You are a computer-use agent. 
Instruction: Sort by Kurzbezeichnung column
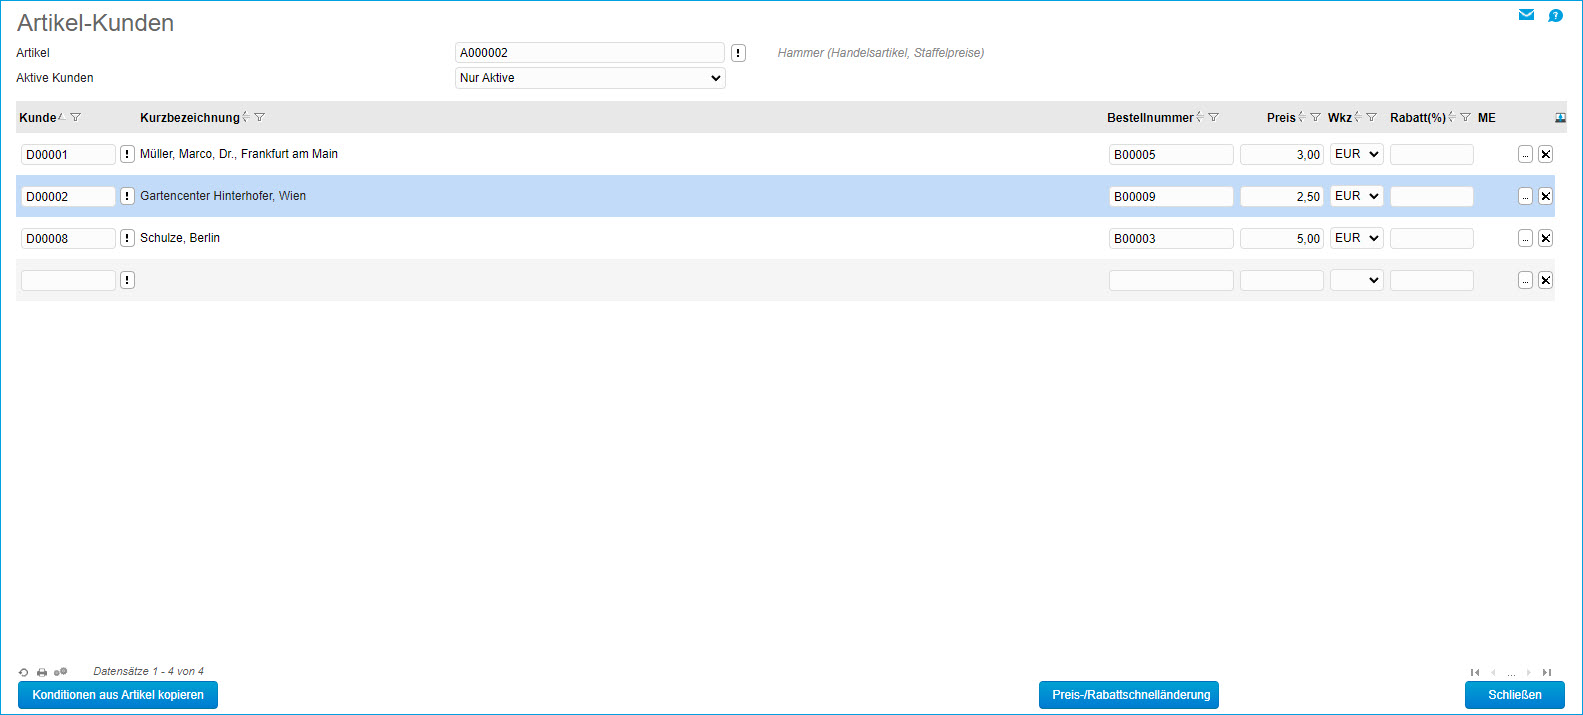pyautogui.click(x=246, y=118)
